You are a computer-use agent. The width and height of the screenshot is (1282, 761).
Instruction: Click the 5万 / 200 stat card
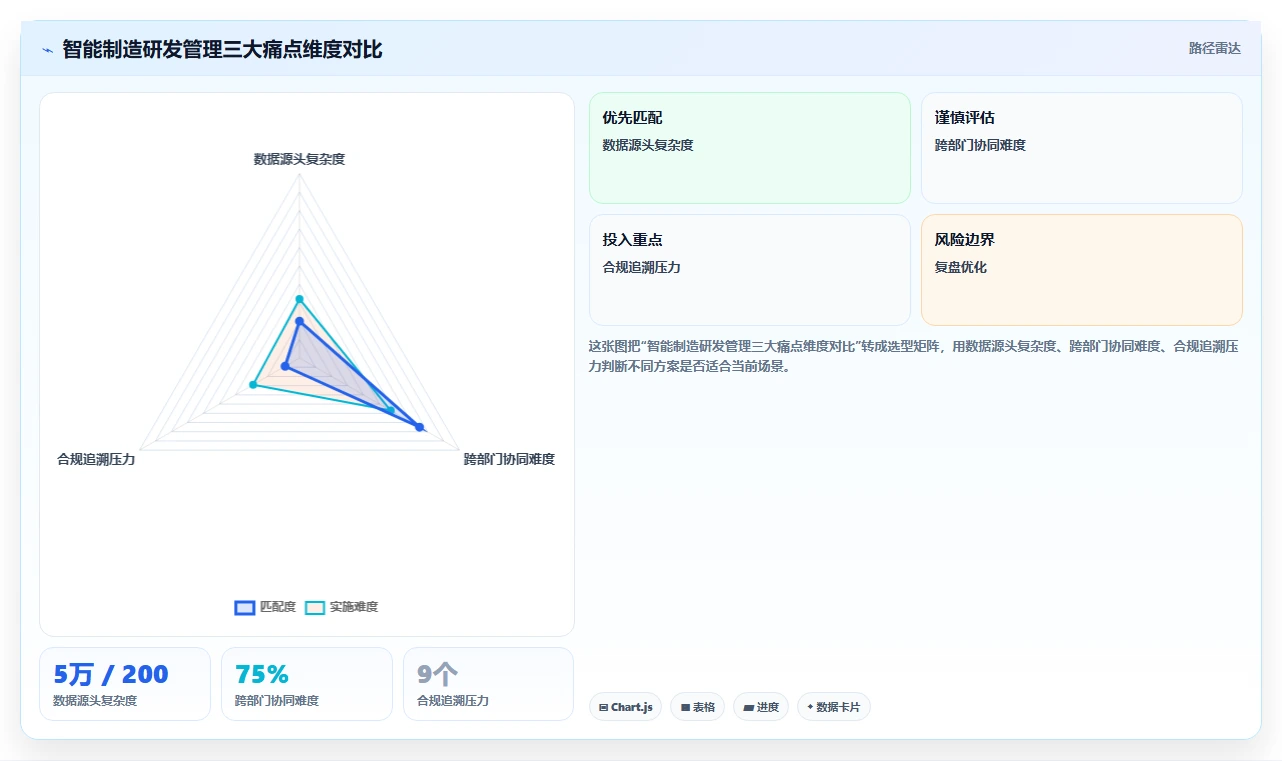(125, 684)
